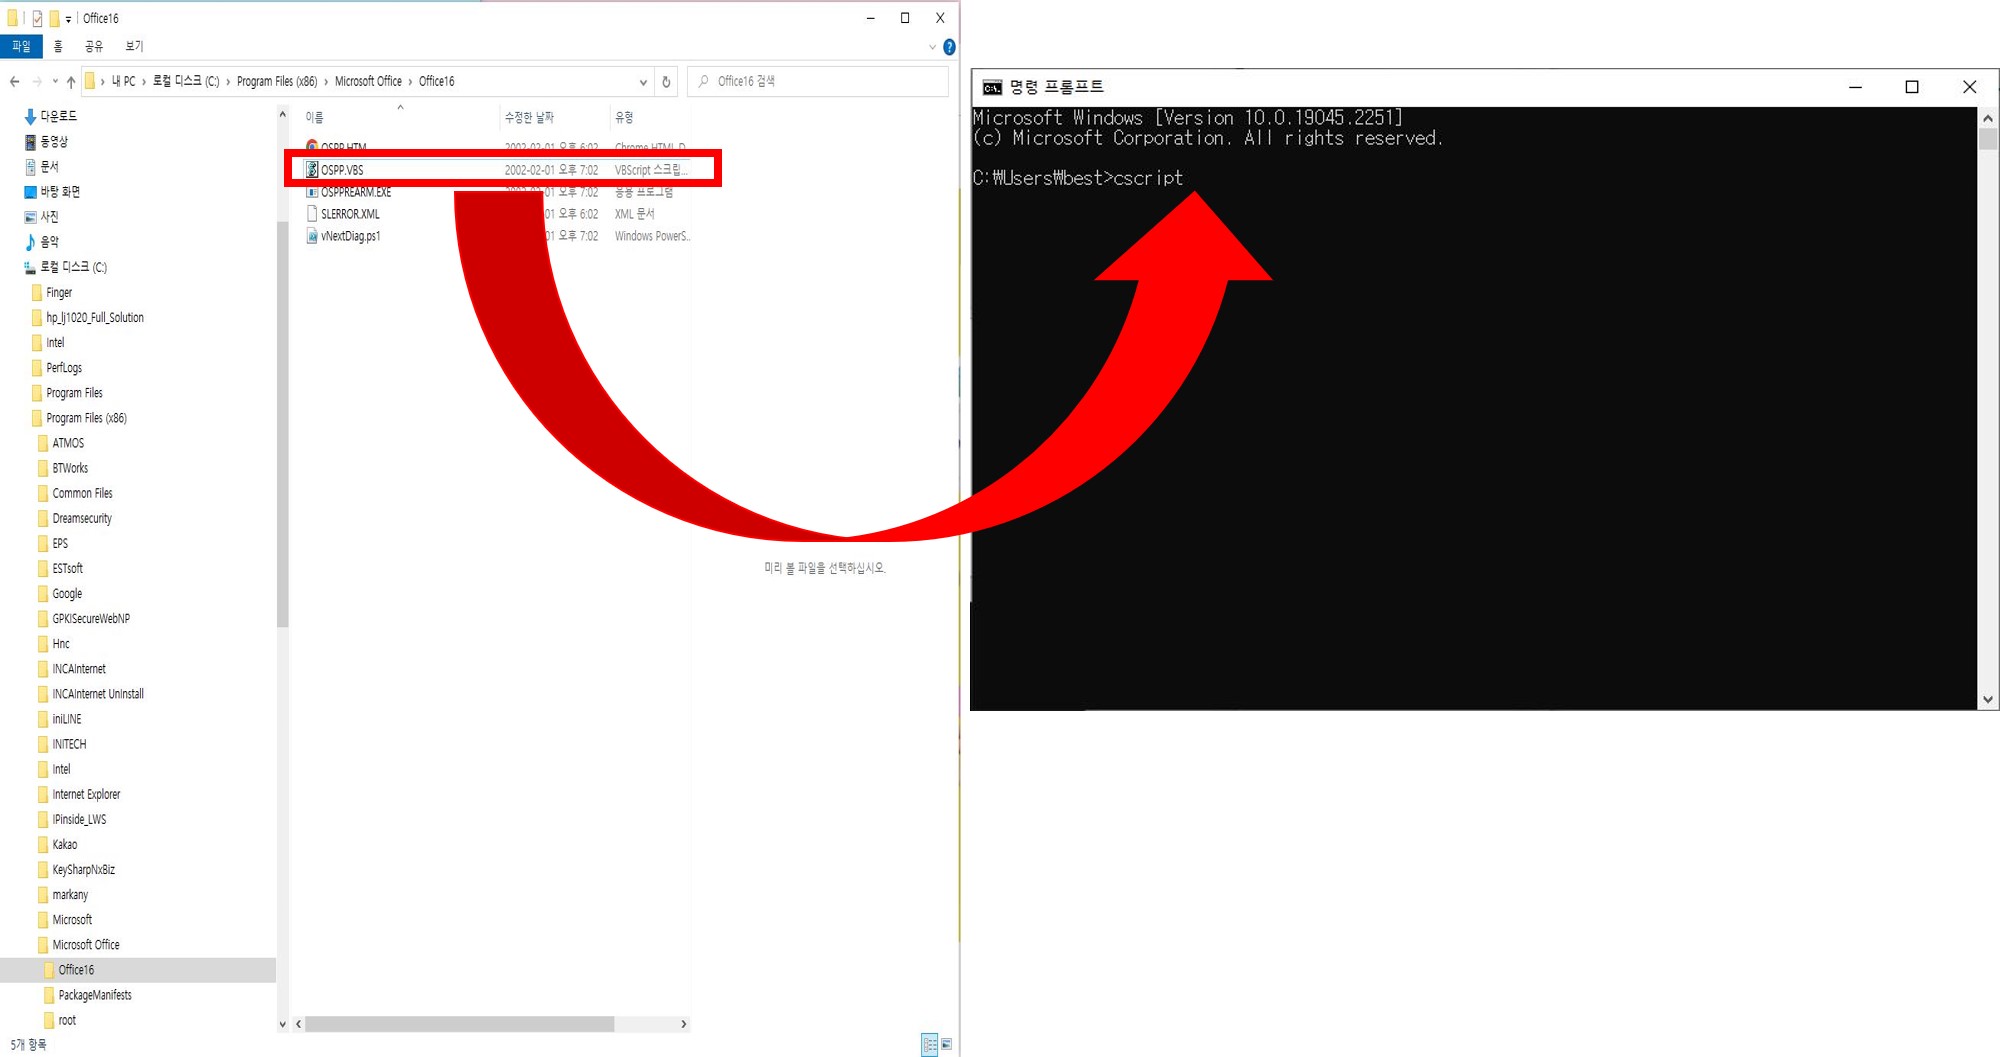Sort by 이름 column header
Image resolution: width=2000 pixels, height=1057 pixels.
coord(314,117)
